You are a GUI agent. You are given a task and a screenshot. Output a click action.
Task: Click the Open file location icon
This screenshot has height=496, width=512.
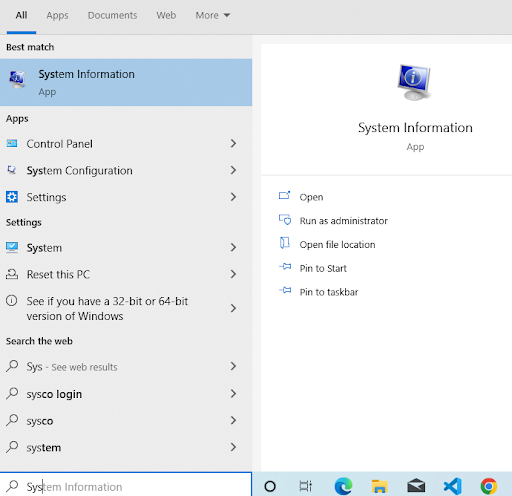pyautogui.click(x=284, y=243)
